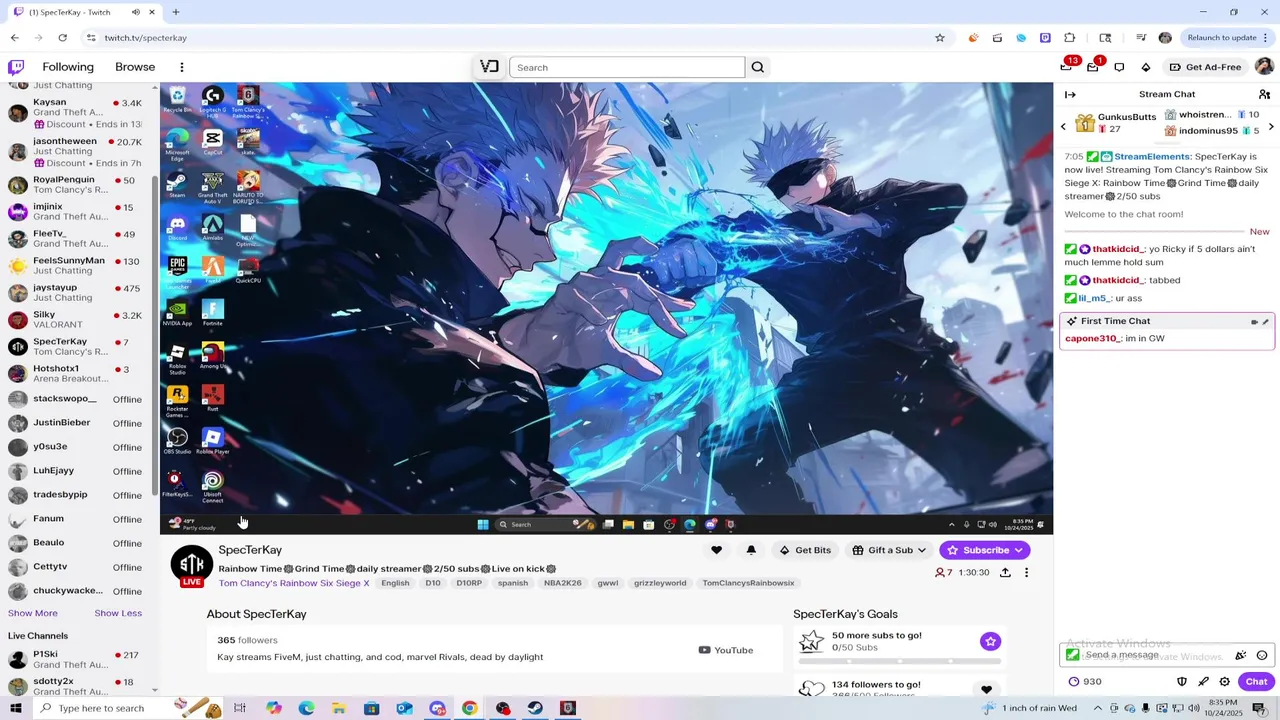The image size is (1280, 720).
Task: Open Hotshotx1 channel in sidebar
Action: coord(76,374)
